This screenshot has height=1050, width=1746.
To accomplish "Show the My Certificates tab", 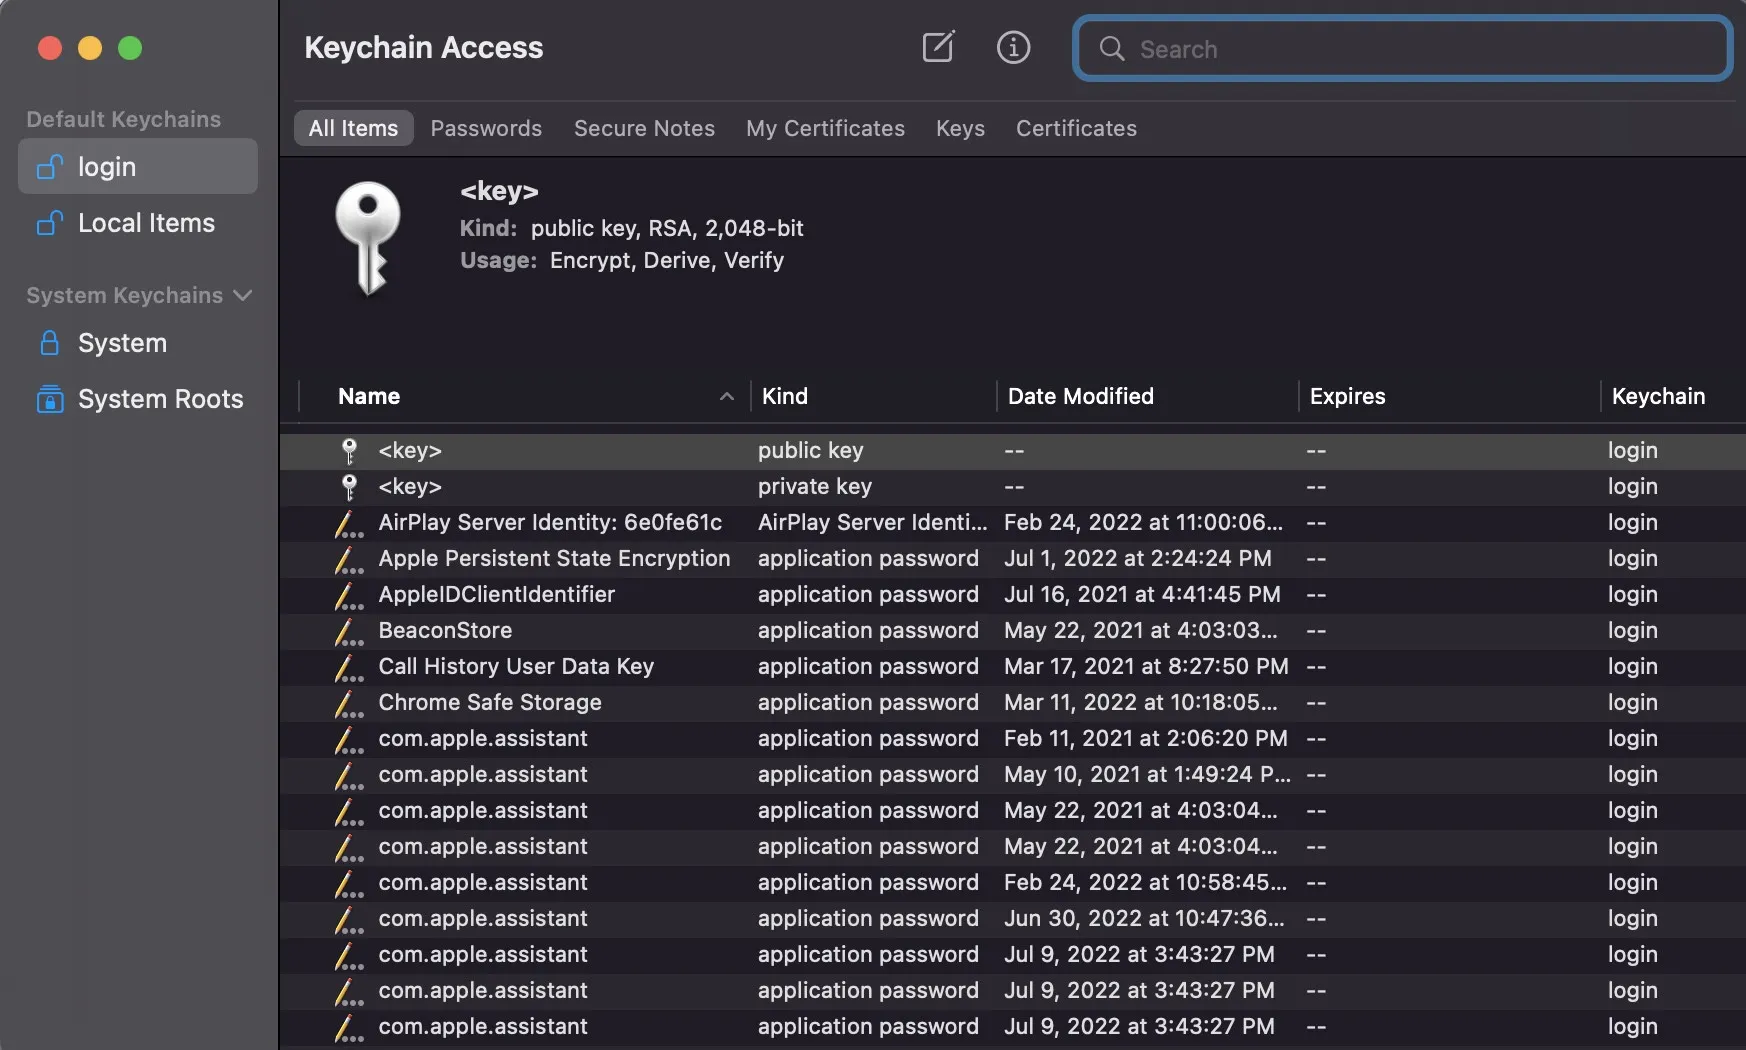I will pyautogui.click(x=825, y=128).
